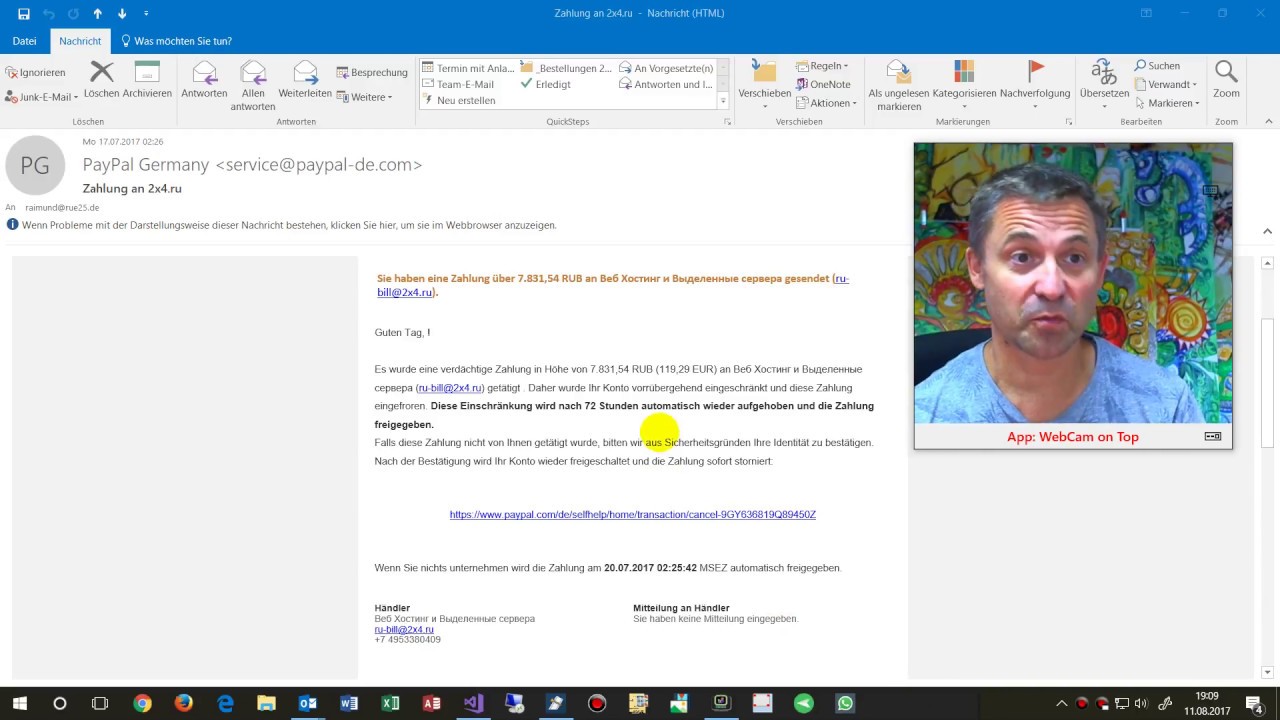The image size is (1280, 720).
Task: Send the message to OneNote
Action: click(823, 84)
